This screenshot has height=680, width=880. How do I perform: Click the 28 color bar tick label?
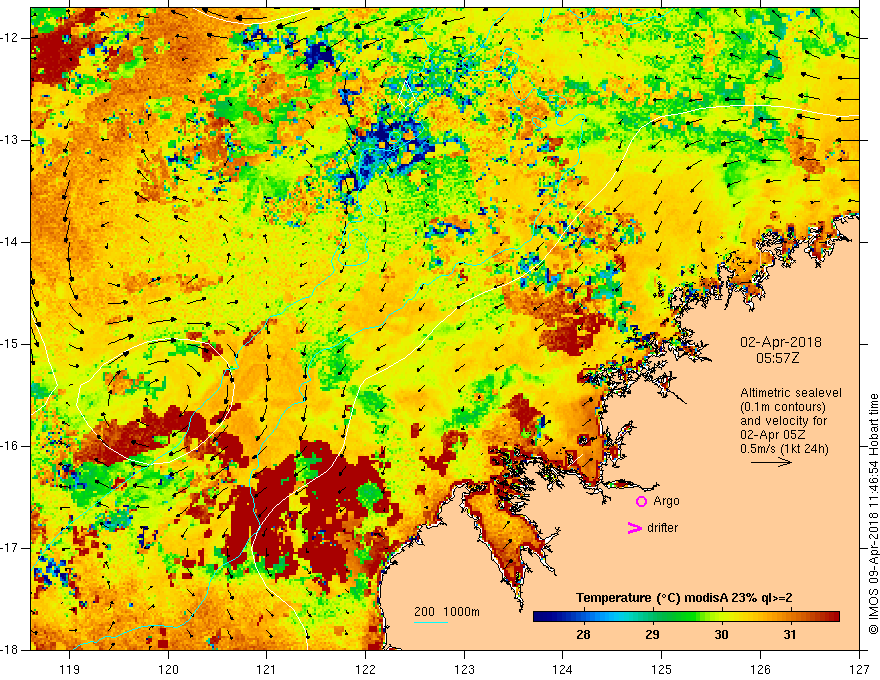(x=583, y=635)
